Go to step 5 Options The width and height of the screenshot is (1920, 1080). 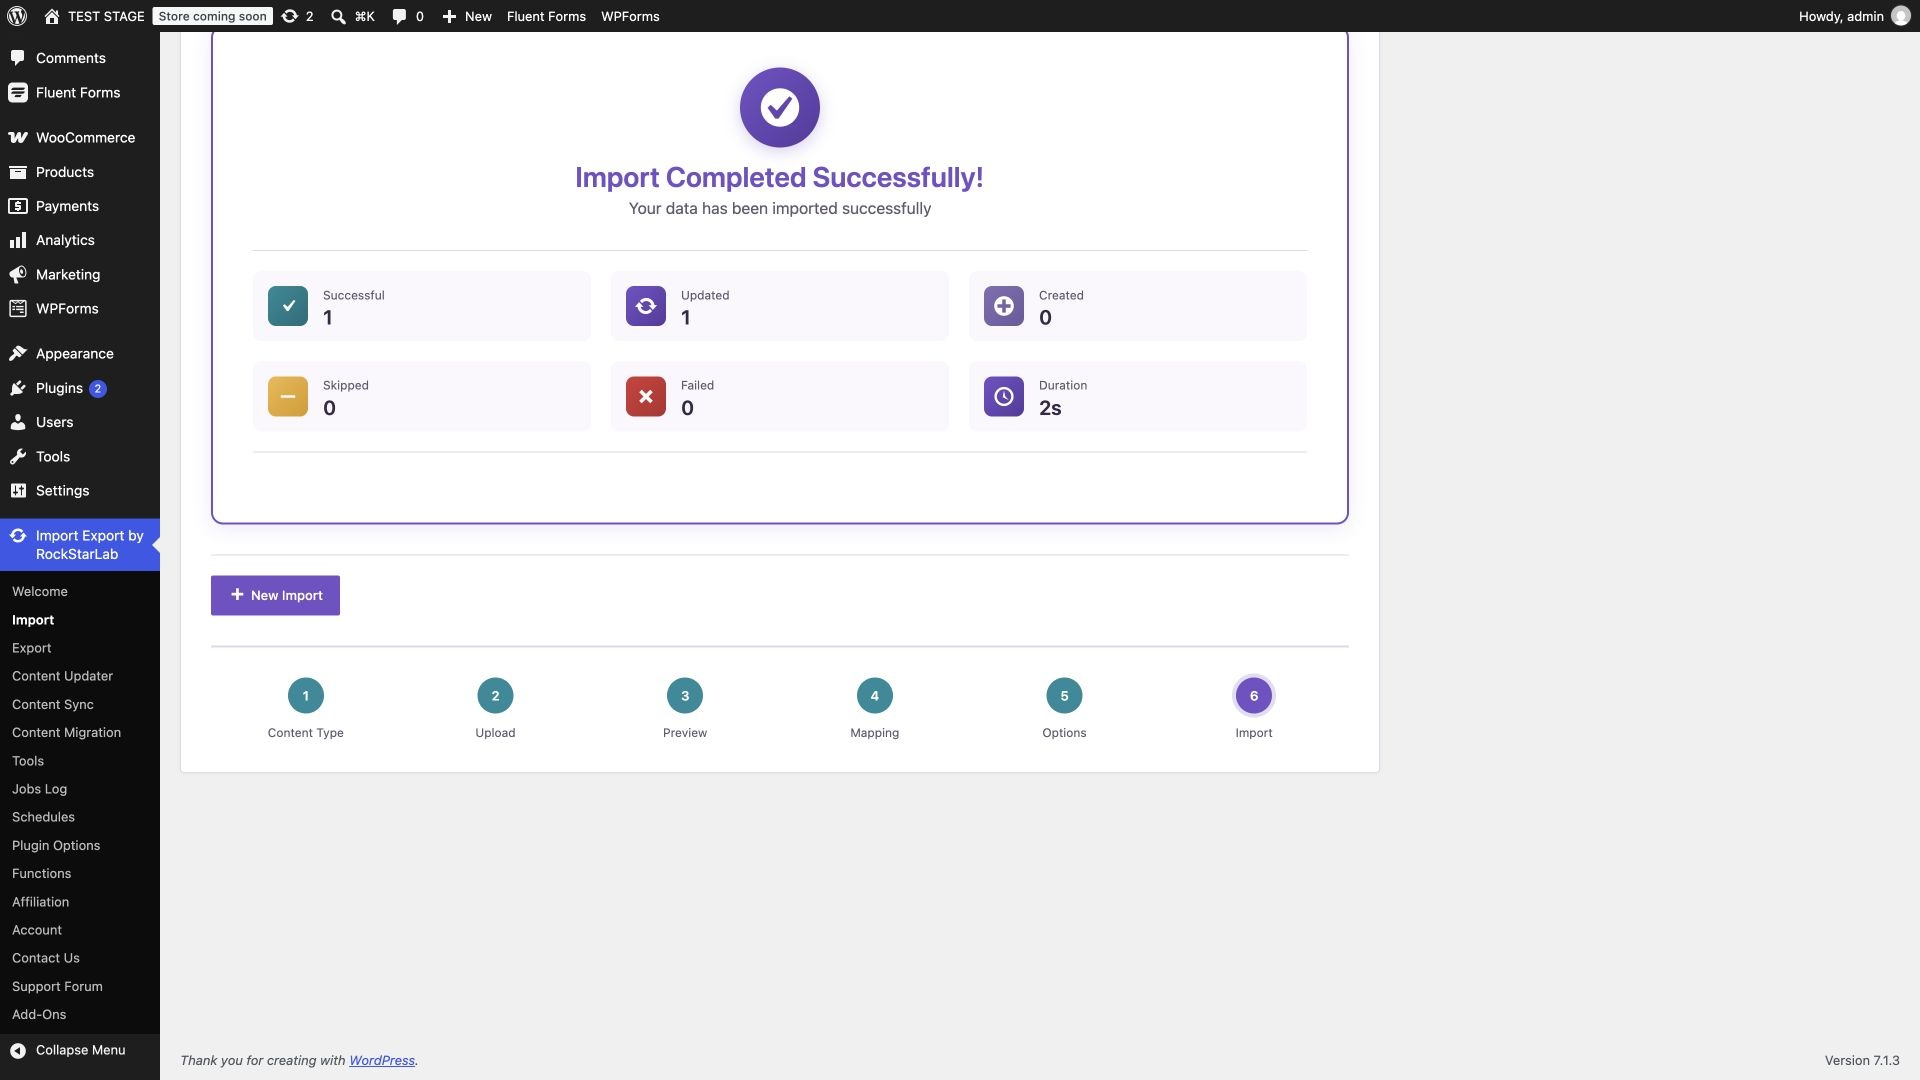pos(1064,696)
